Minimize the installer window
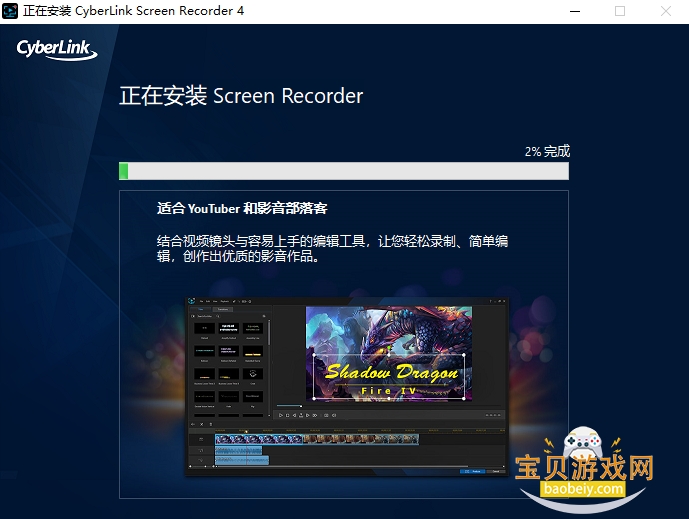Screen dimensions: 689x519 [x=575, y=11]
